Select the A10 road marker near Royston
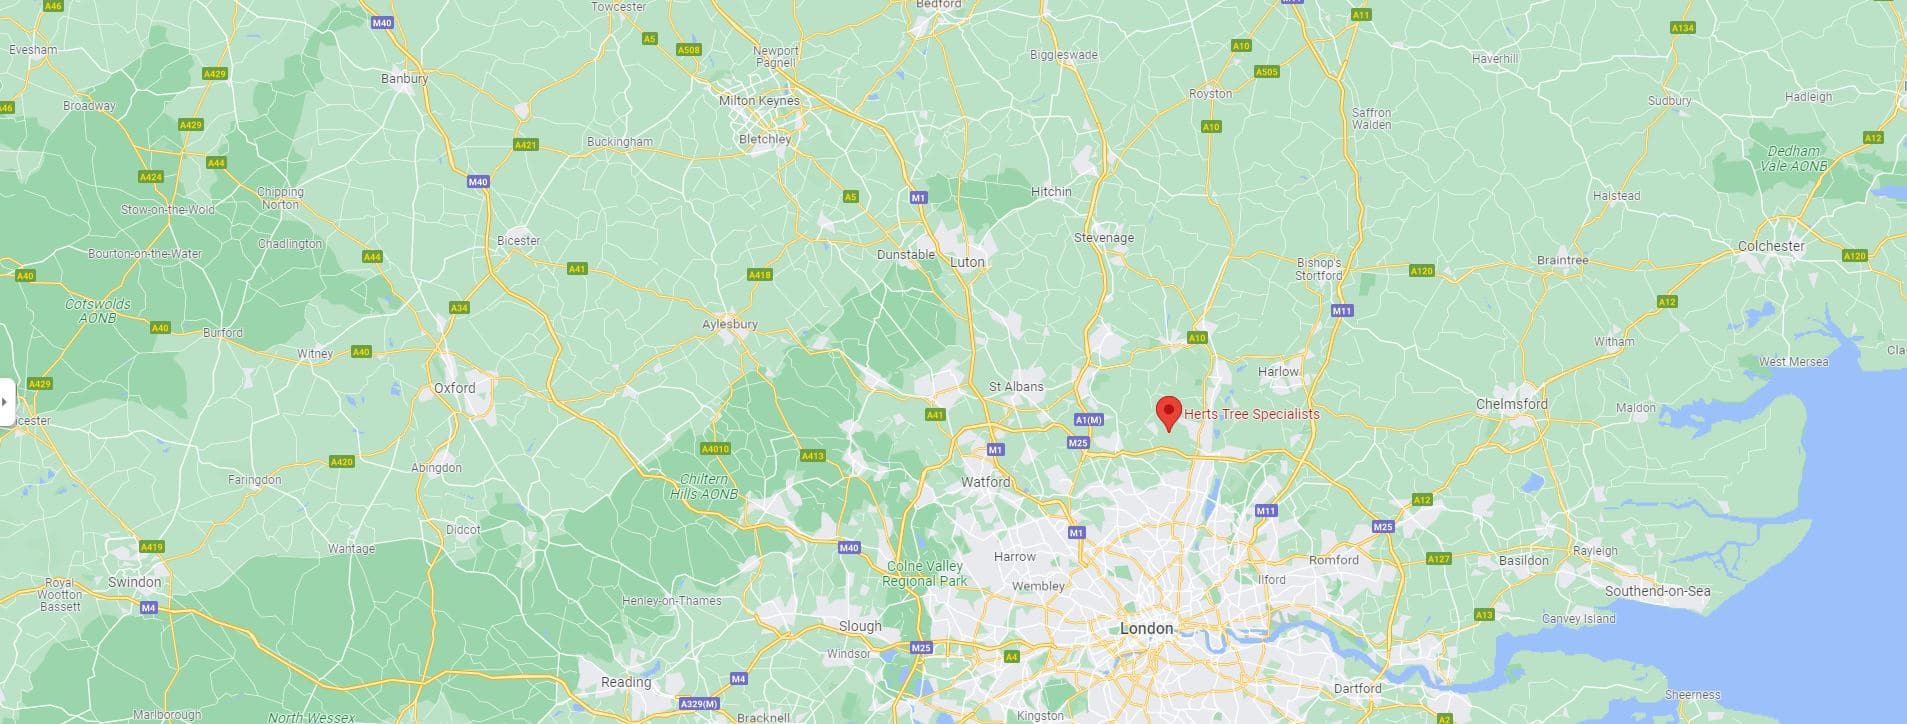The width and height of the screenshot is (1907, 724). point(1211,127)
